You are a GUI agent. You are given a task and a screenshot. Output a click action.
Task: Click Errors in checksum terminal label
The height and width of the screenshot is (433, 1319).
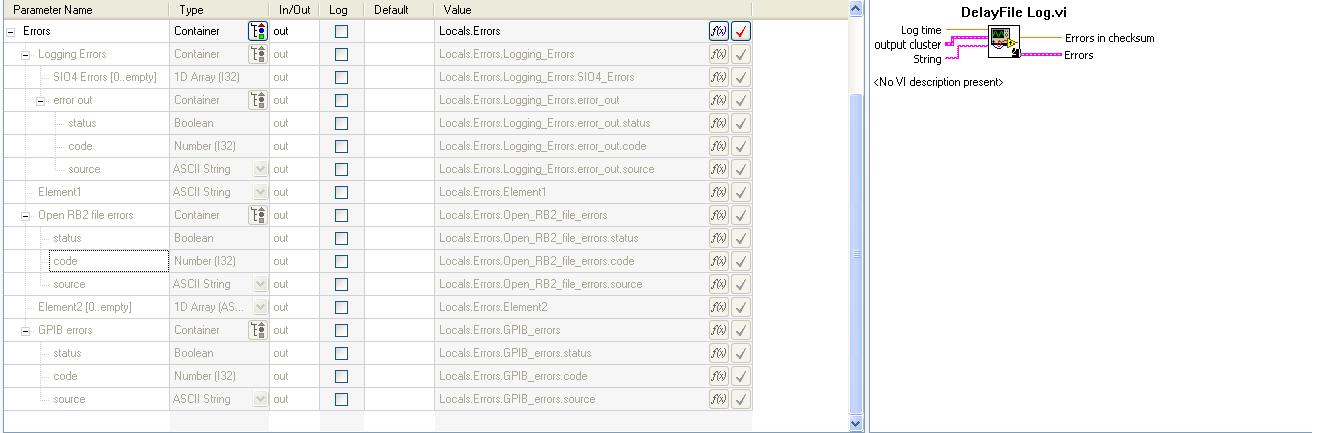(x=1110, y=38)
